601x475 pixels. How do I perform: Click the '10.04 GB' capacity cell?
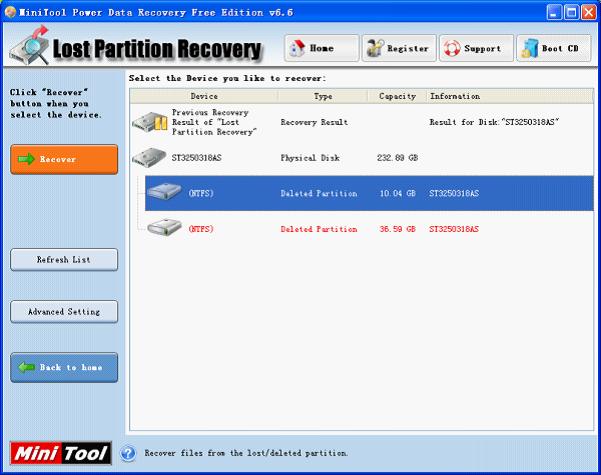tap(397, 193)
